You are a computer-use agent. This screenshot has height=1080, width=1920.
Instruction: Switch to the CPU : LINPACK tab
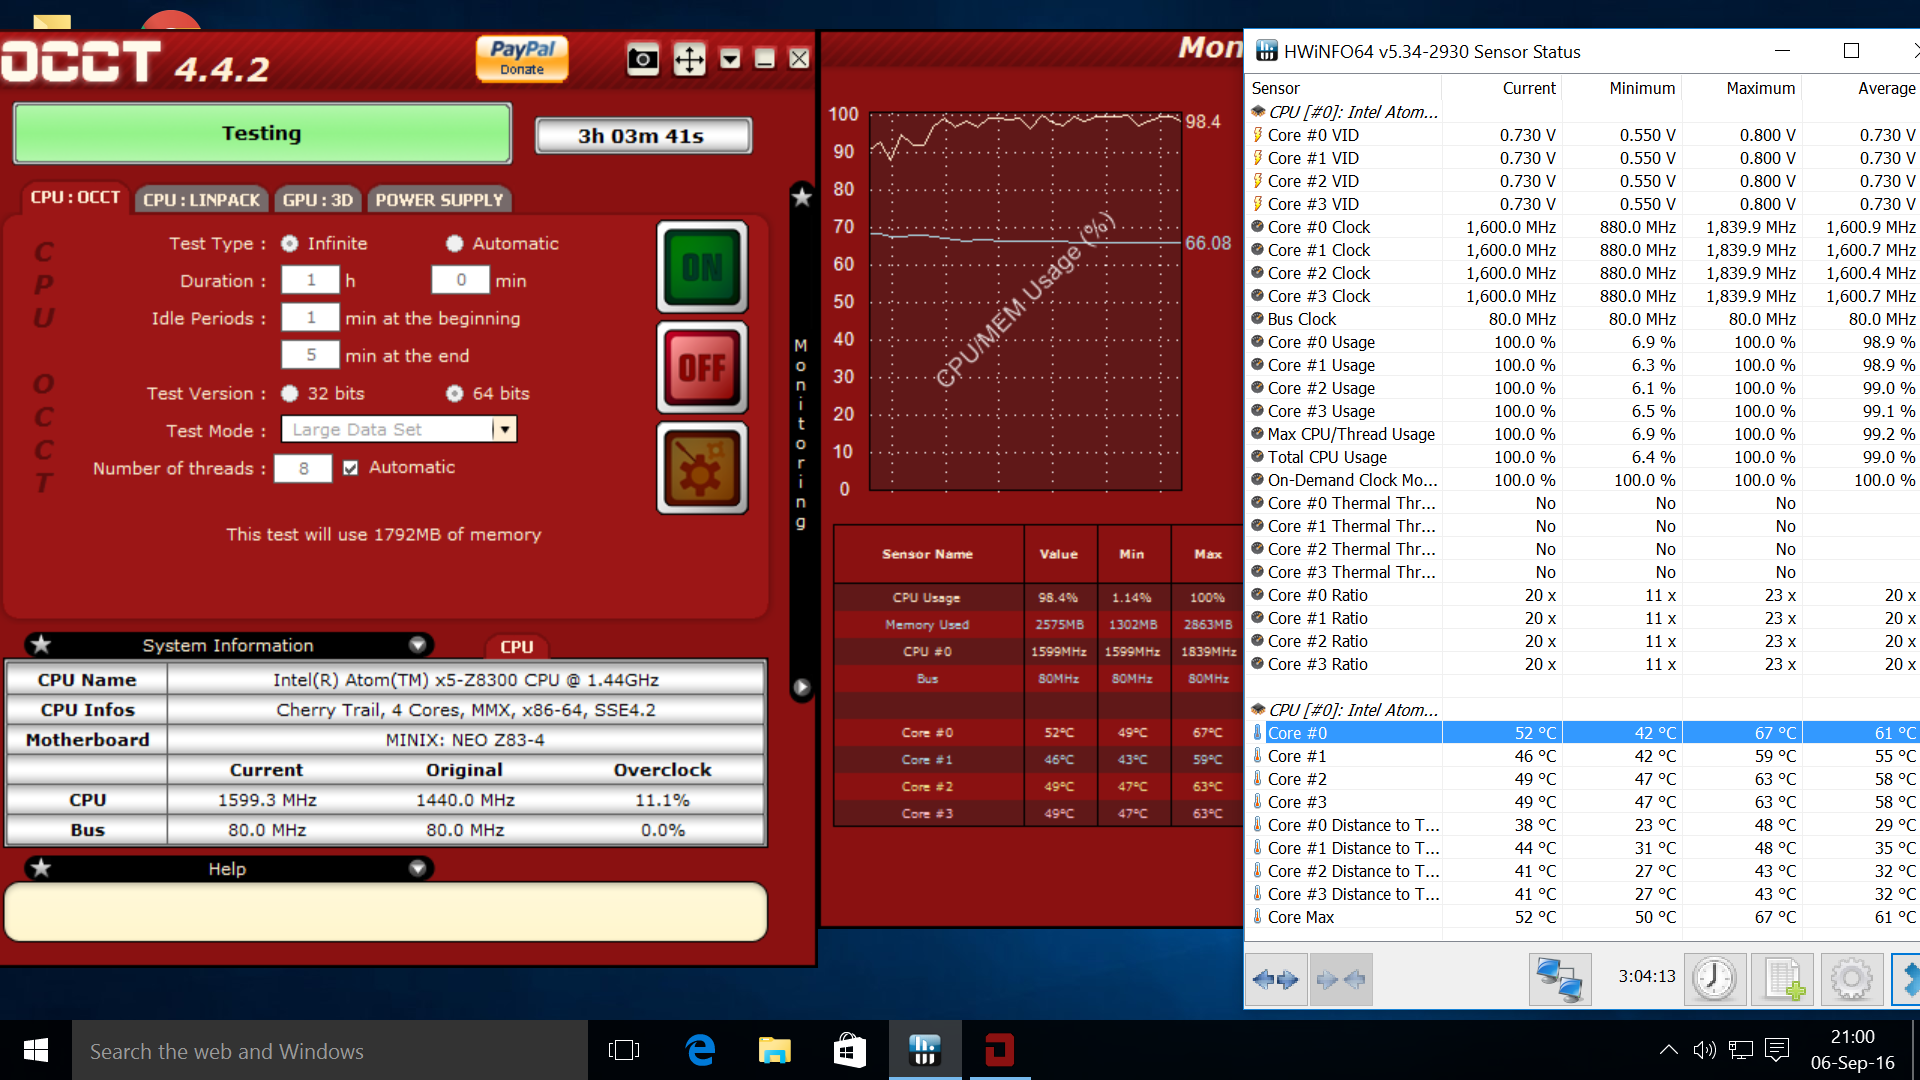pyautogui.click(x=201, y=199)
